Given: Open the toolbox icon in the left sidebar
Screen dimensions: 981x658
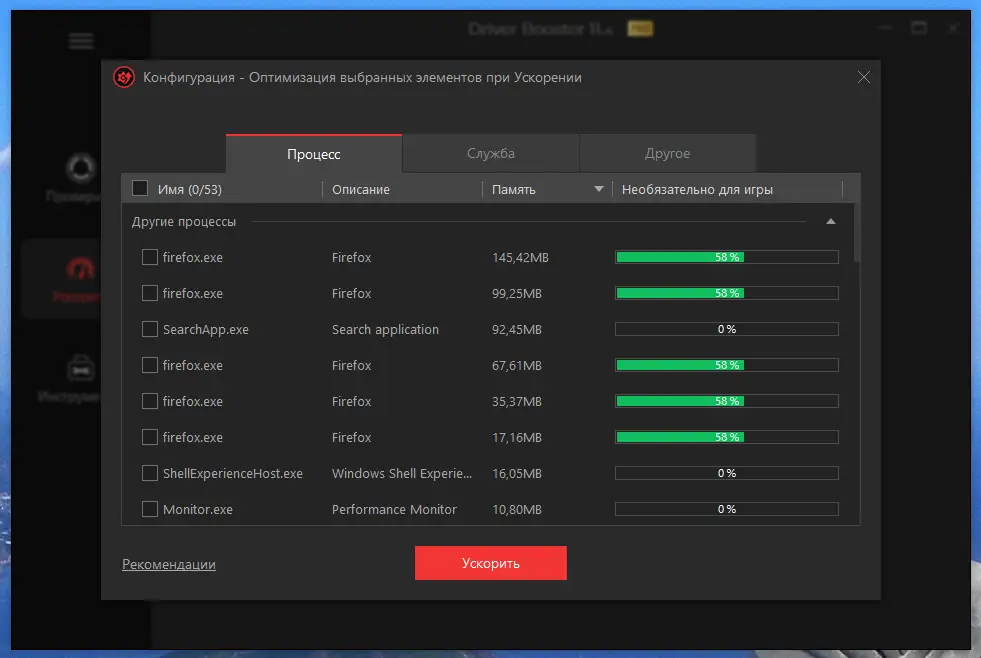Looking at the screenshot, I should tap(81, 369).
